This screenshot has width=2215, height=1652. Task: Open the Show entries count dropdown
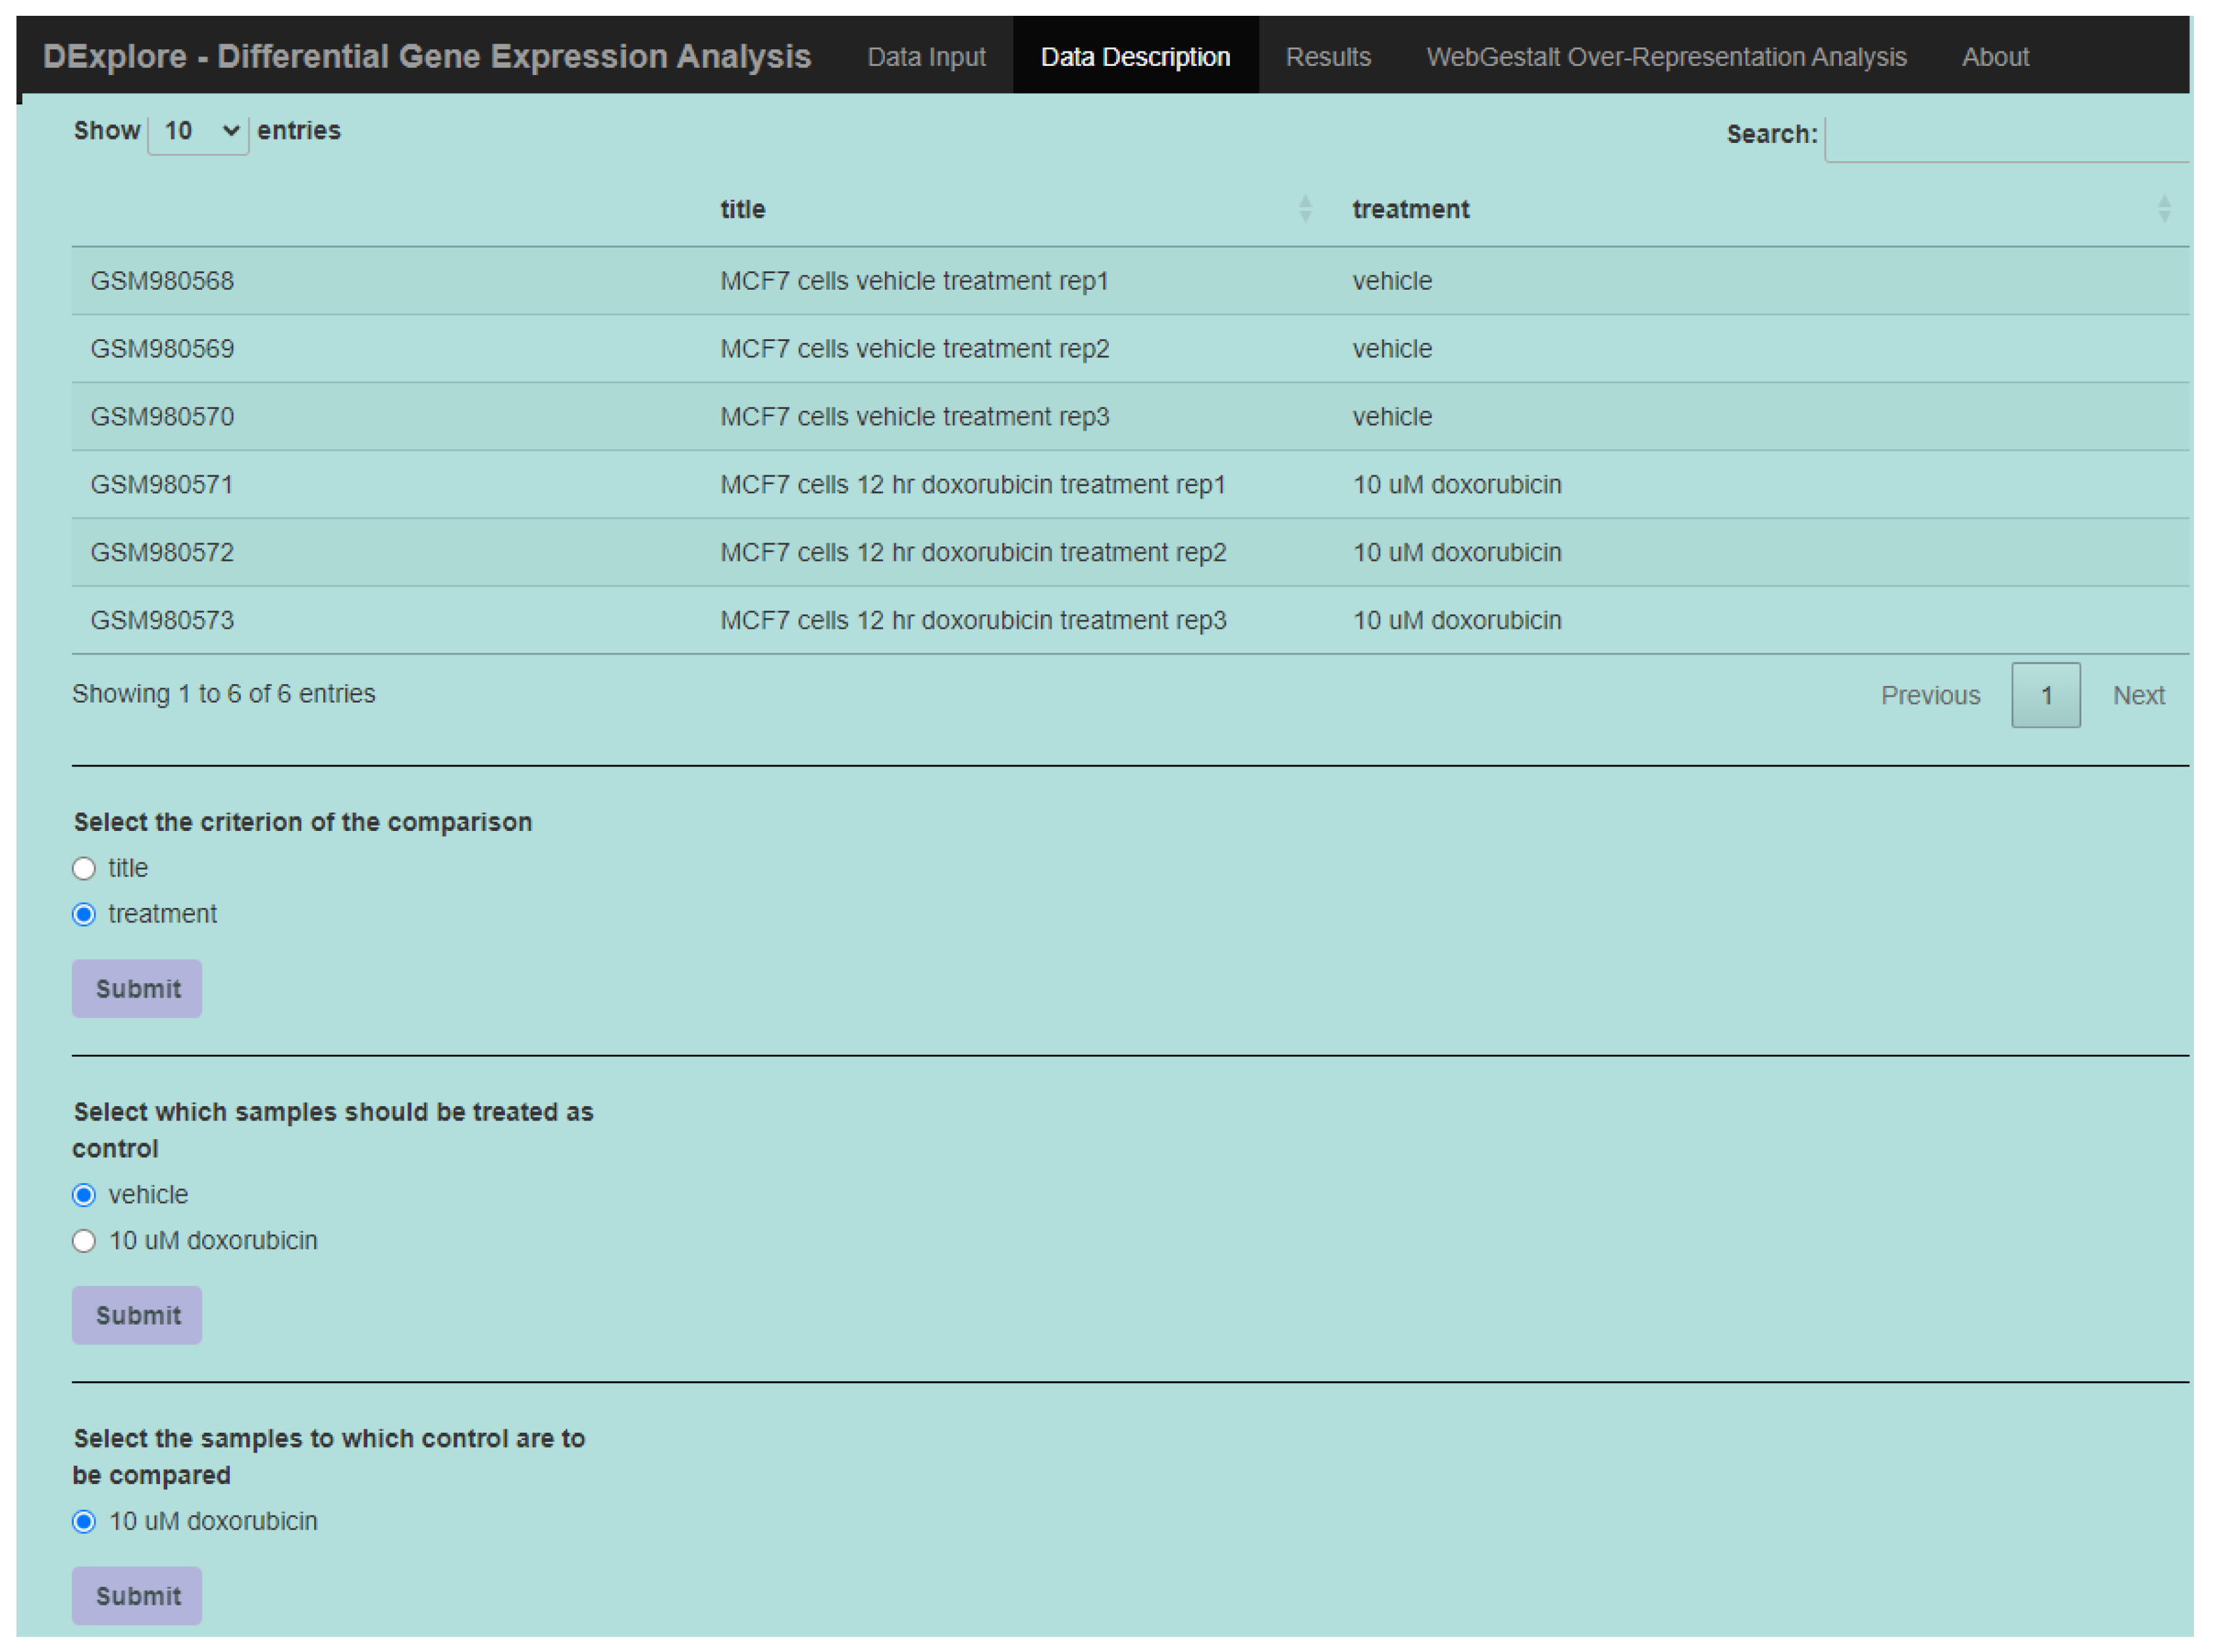tap(198, 131)
